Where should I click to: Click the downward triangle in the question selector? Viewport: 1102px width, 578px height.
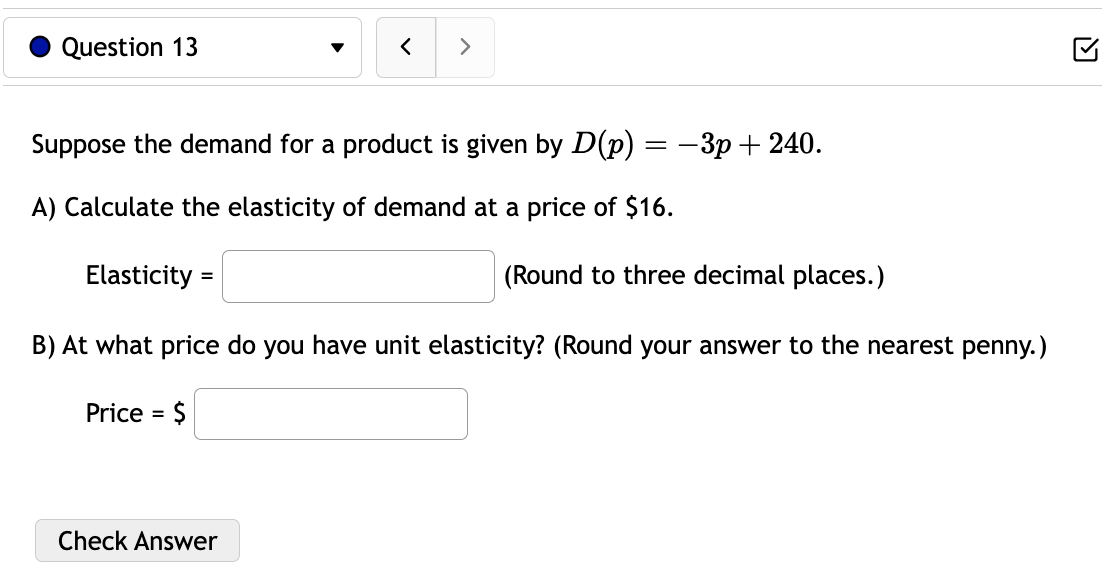tap(337, 47)
